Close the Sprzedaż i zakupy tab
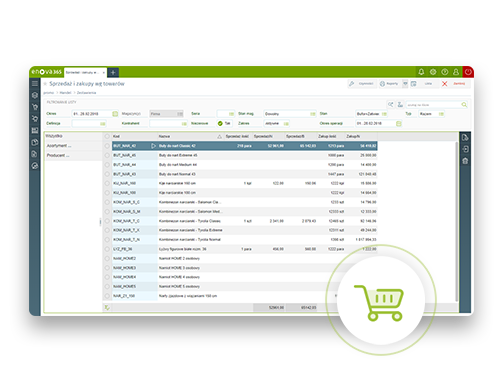The height and width of the screenshot is (383, 500). (104, 72)
